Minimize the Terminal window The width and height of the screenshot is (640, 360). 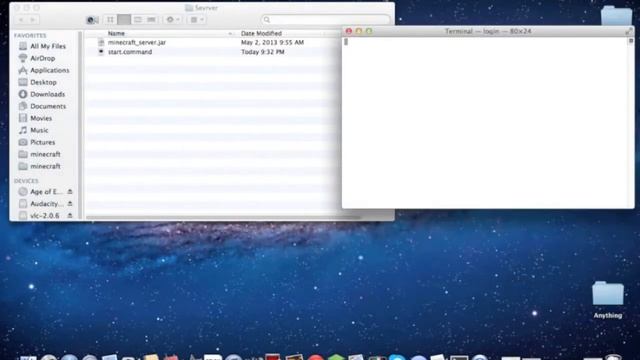(359, 31)
